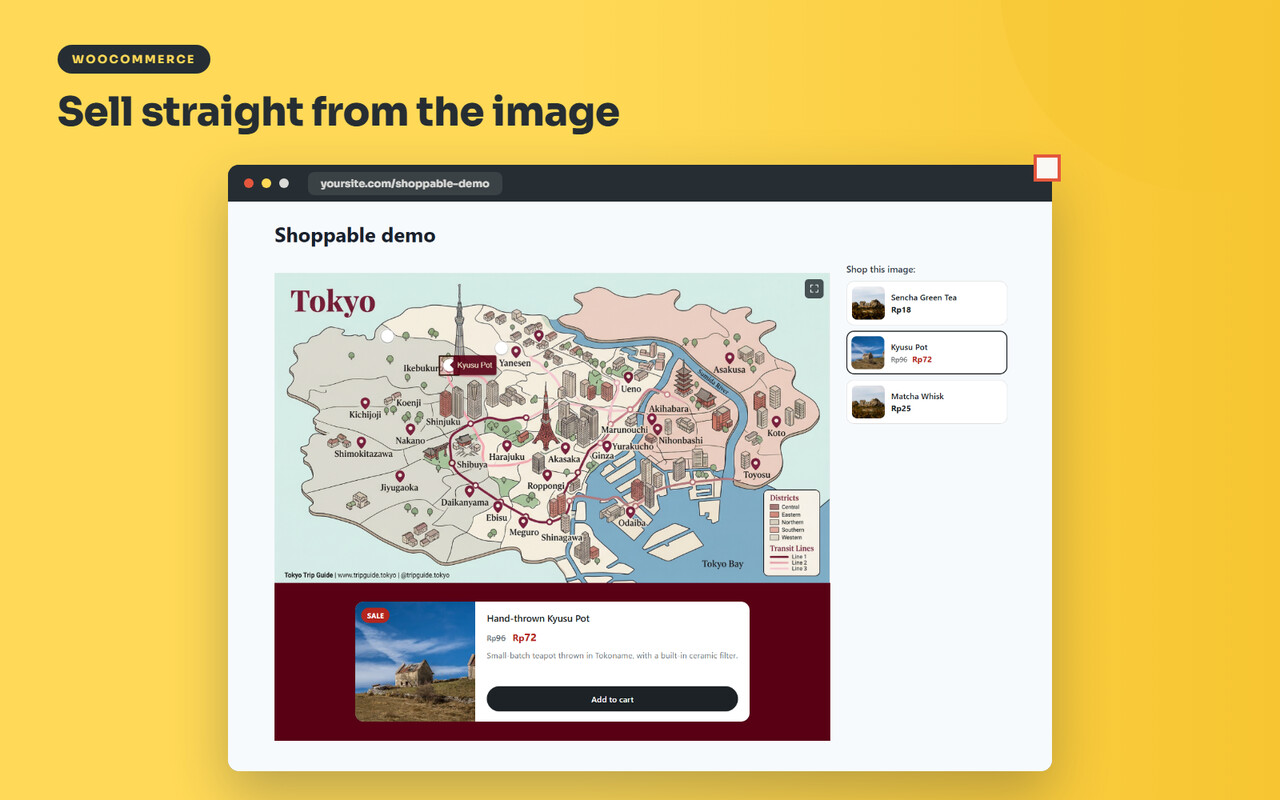Click the "Shop this image:" label
The width and height of the screenshot is (1280, 800).
click(x=881, y=269)
